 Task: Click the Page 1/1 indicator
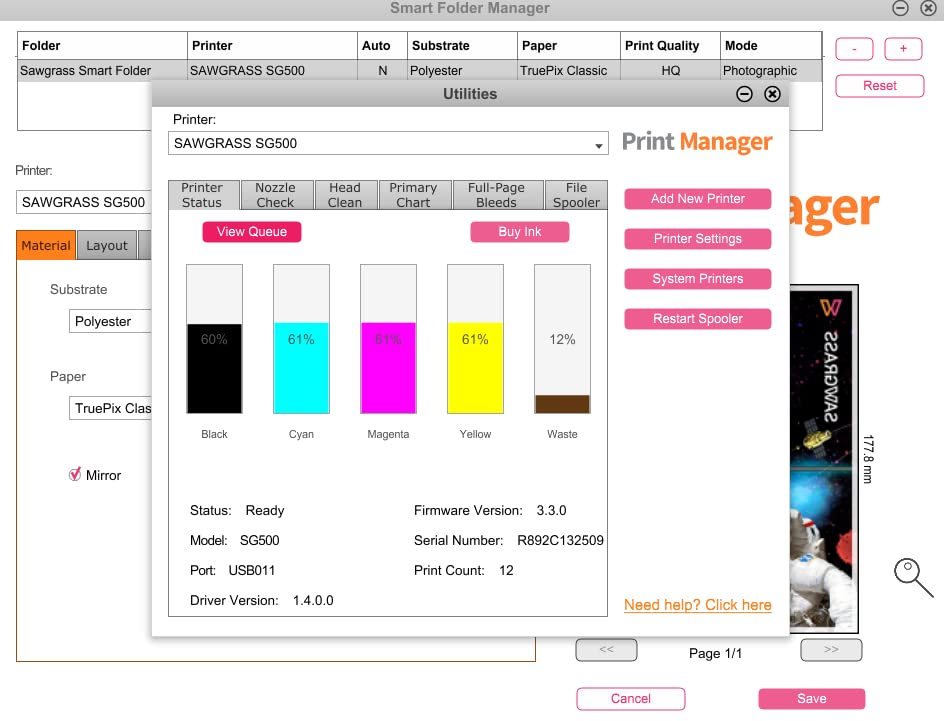715,653
